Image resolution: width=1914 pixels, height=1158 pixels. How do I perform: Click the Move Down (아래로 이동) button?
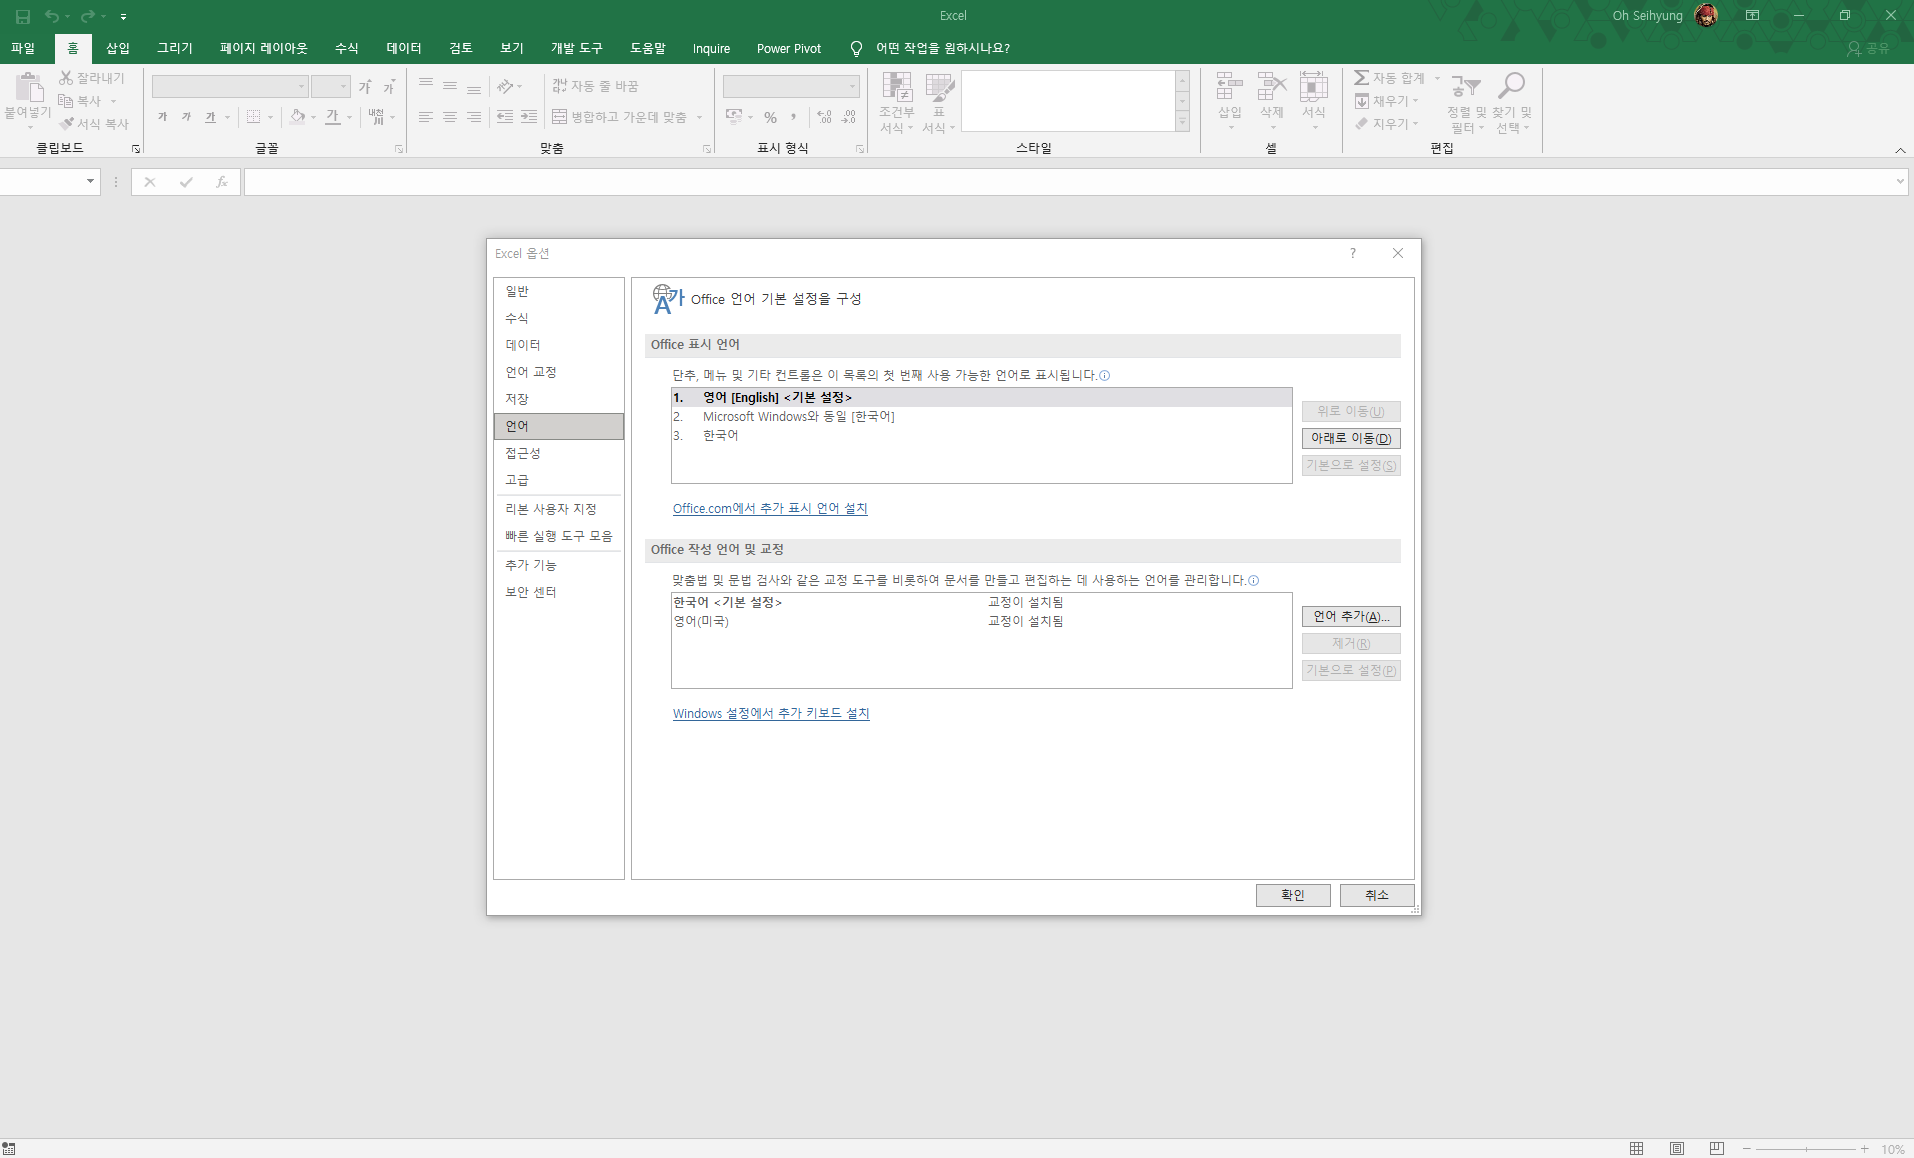(1351, 438)
